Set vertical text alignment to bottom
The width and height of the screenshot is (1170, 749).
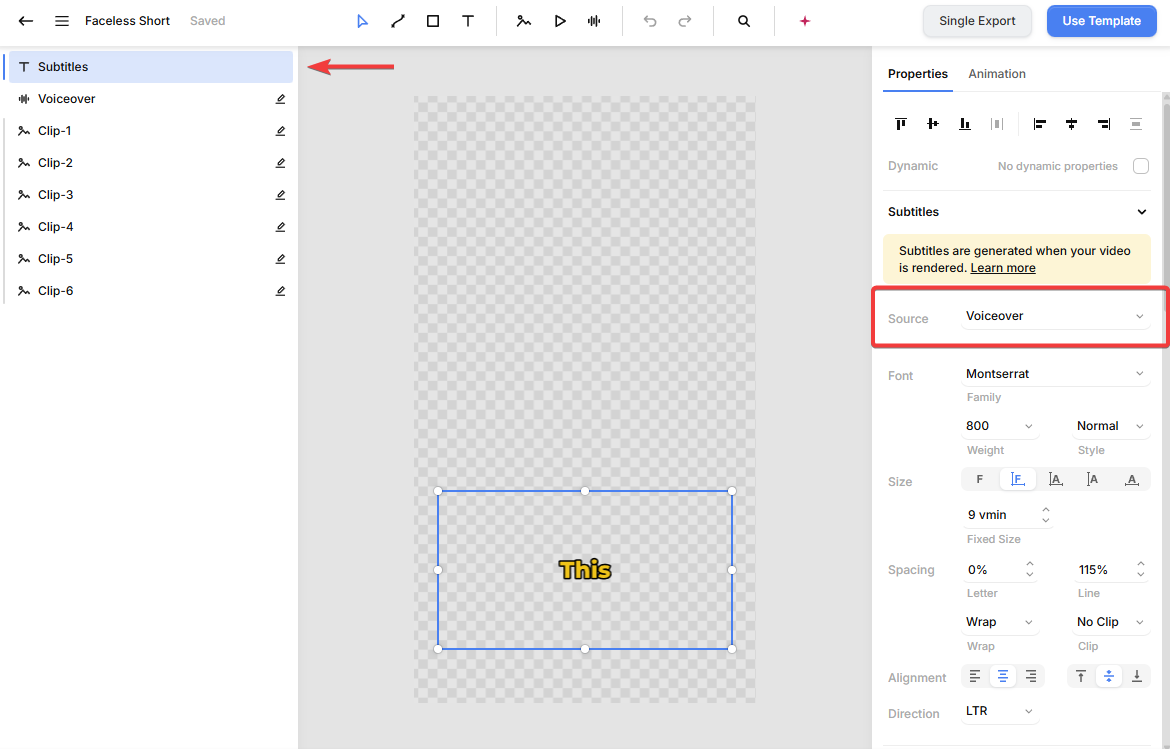pyautogui.click(x=1136, y=677)
